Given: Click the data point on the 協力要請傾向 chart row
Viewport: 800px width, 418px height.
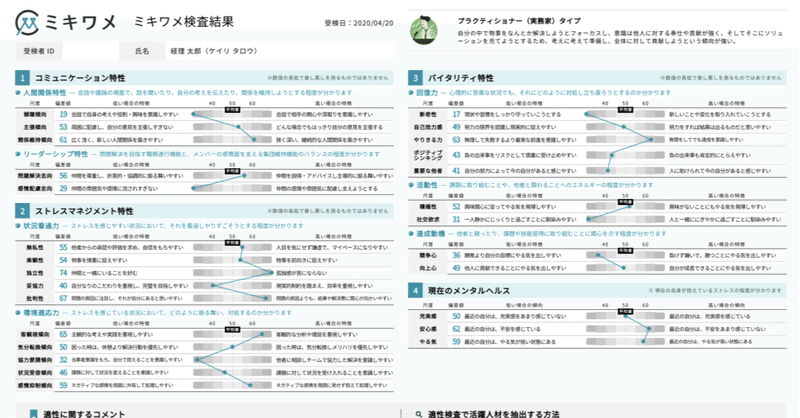Looking at the screenshot, I should click(197, 360).
